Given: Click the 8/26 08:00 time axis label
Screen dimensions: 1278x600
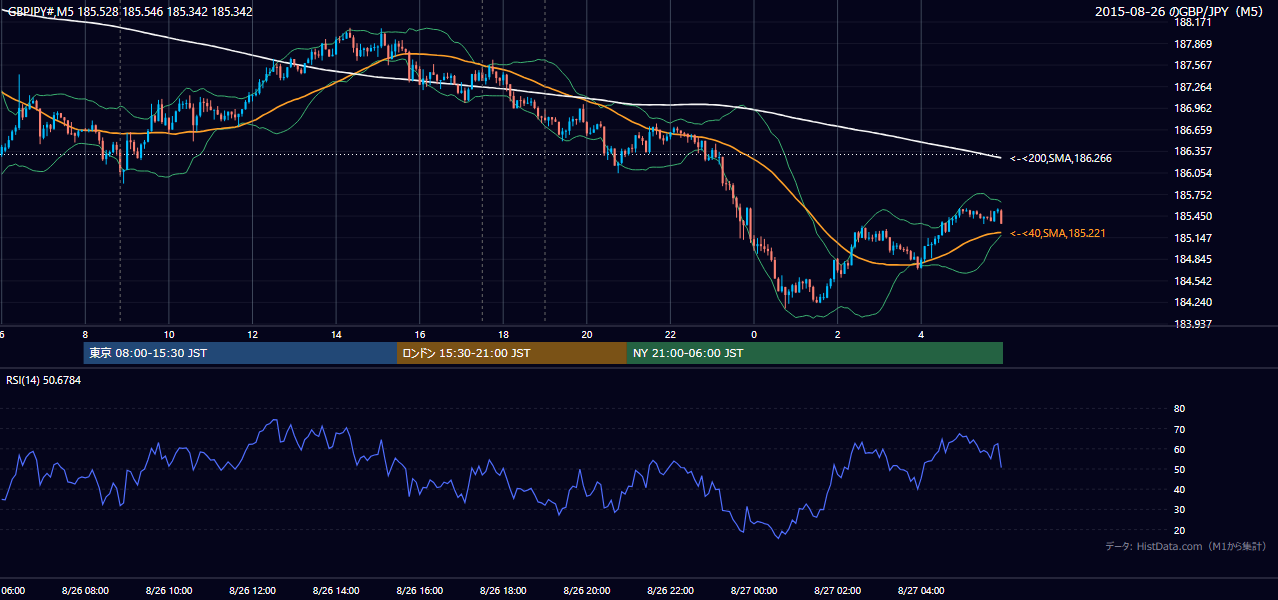Looking at the screenshot, I should (85, 590).
